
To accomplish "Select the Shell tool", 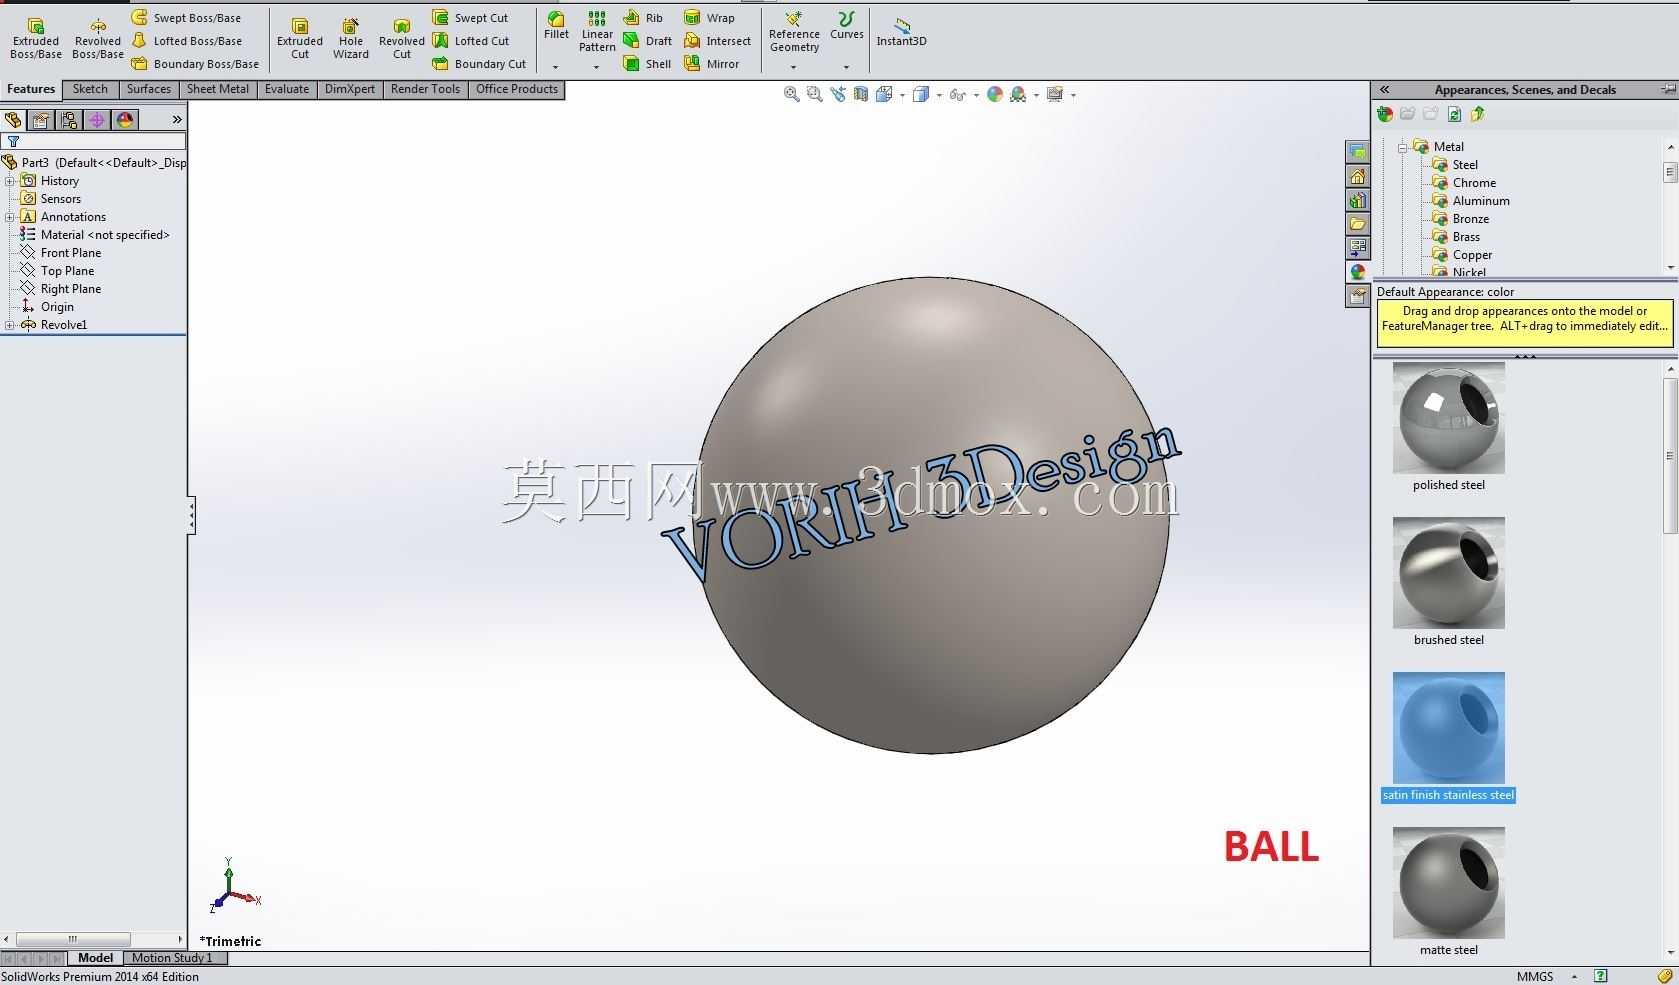I will tap(647, 64).
